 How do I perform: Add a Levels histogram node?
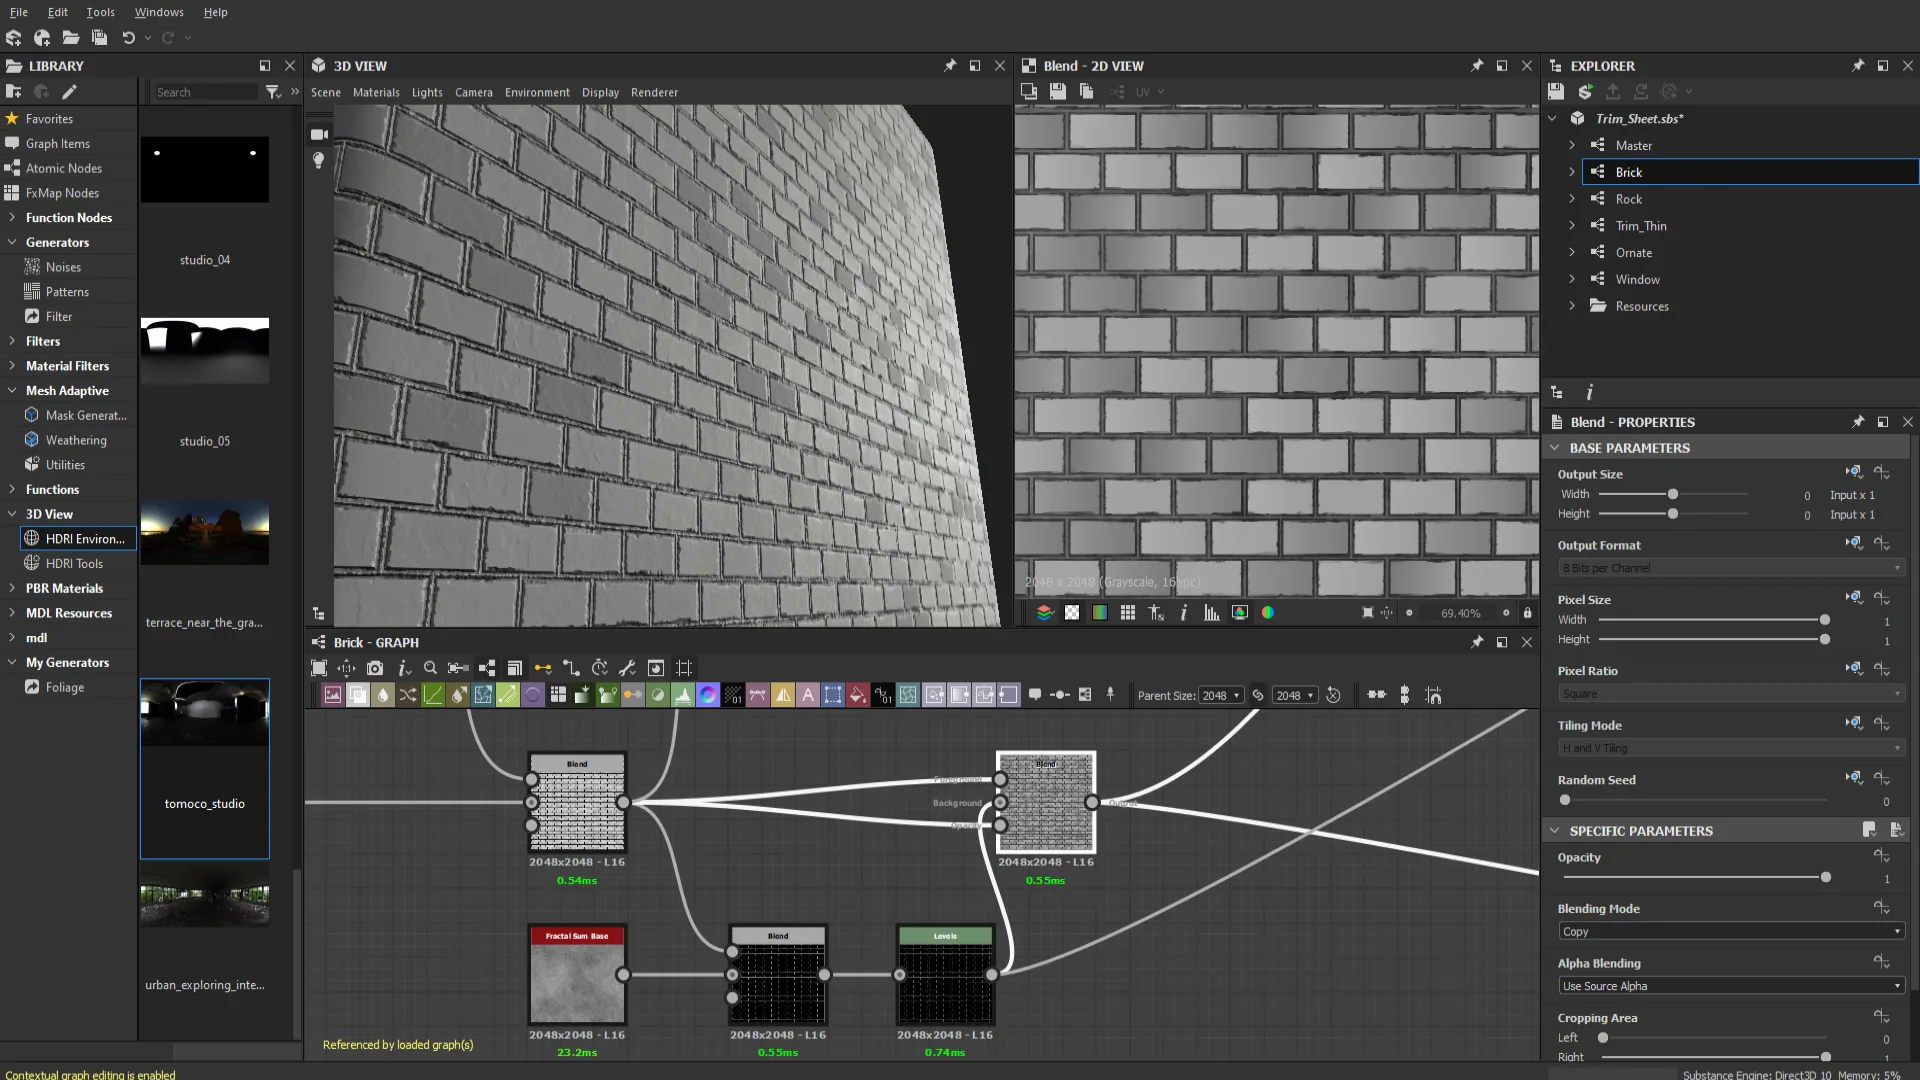click(x=683, y=695)
